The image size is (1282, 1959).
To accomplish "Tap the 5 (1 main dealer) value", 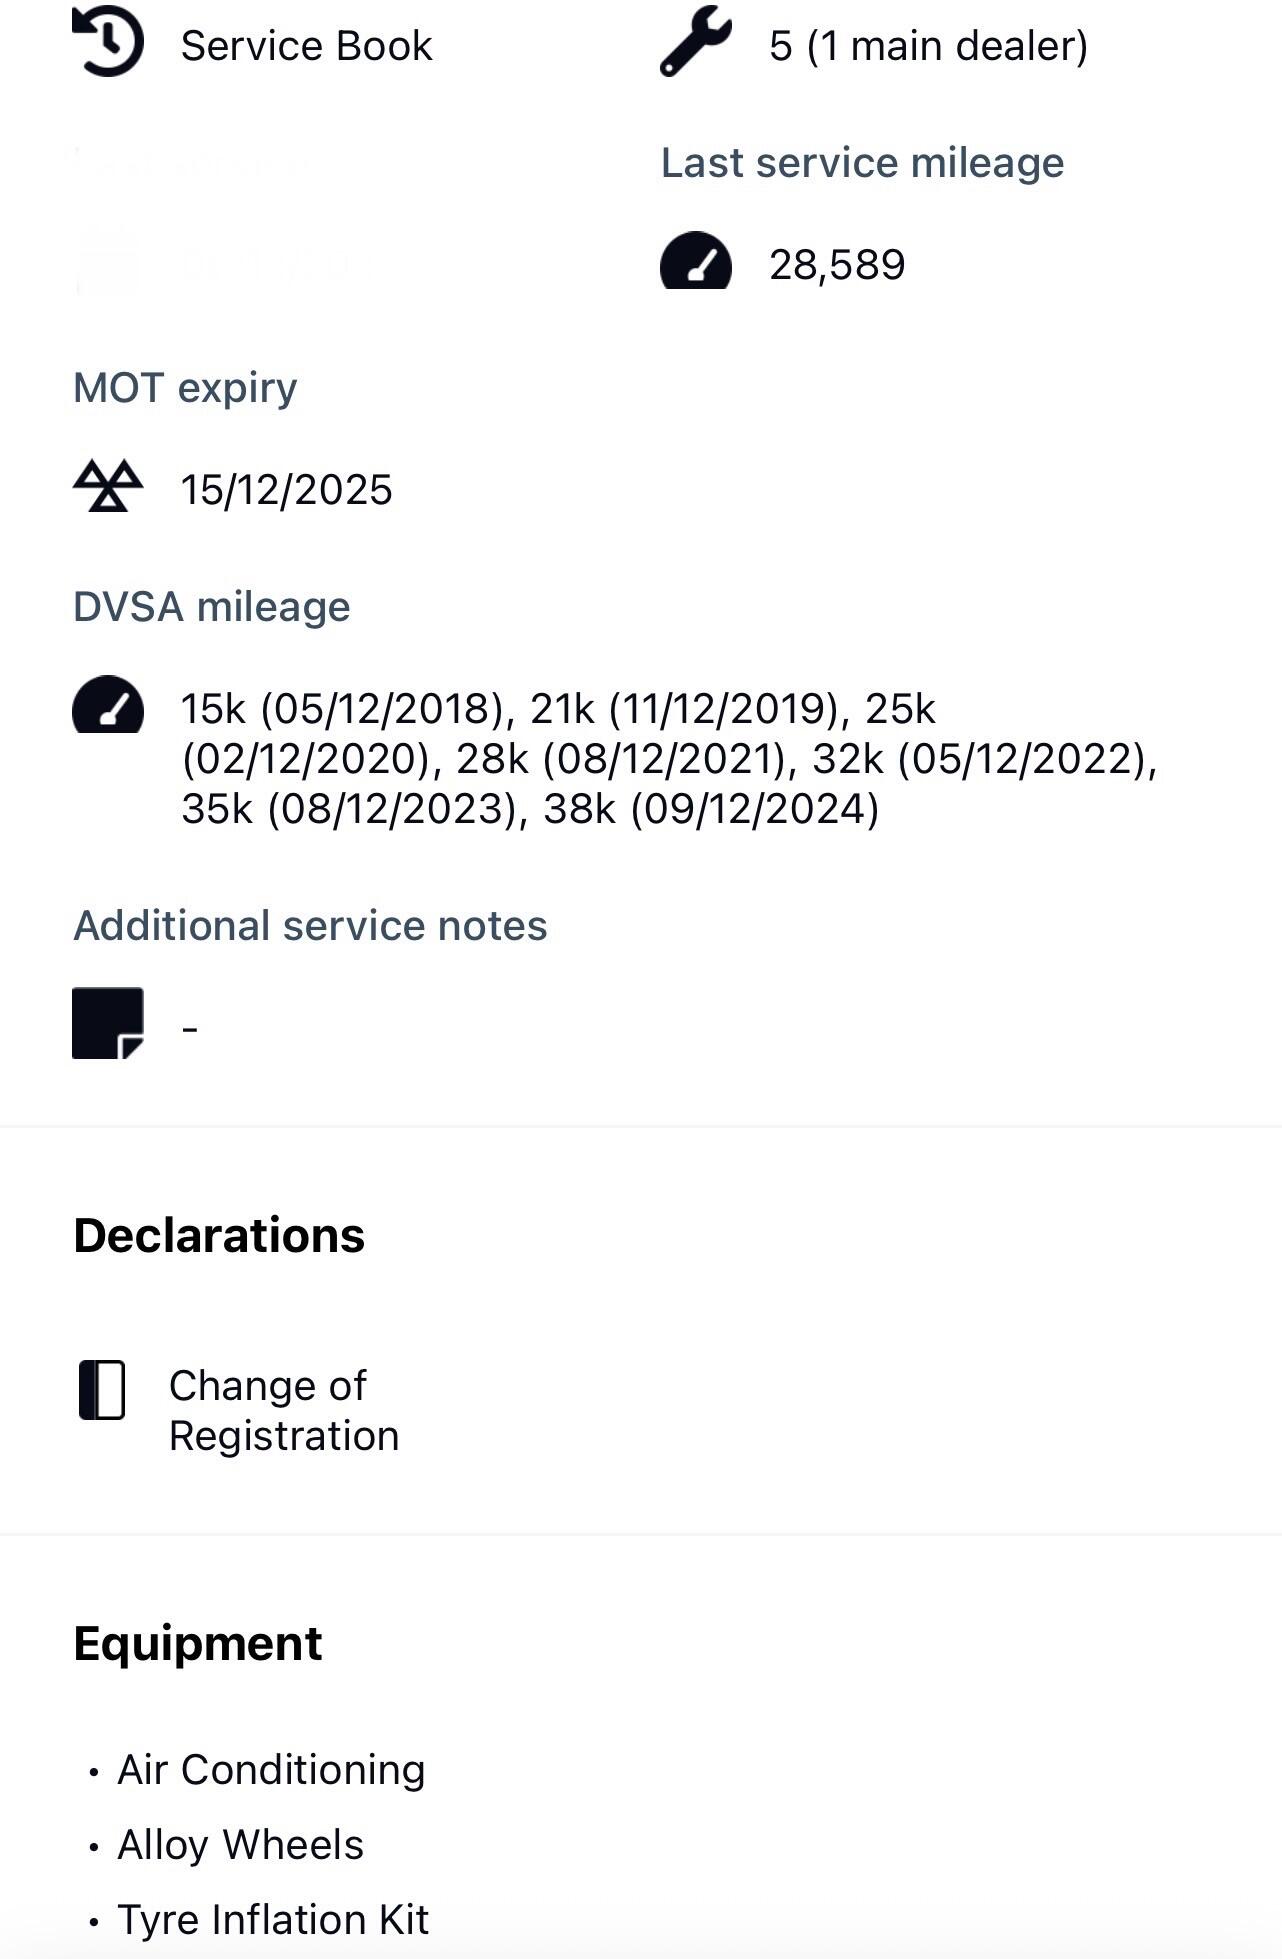I will (928, 46).
